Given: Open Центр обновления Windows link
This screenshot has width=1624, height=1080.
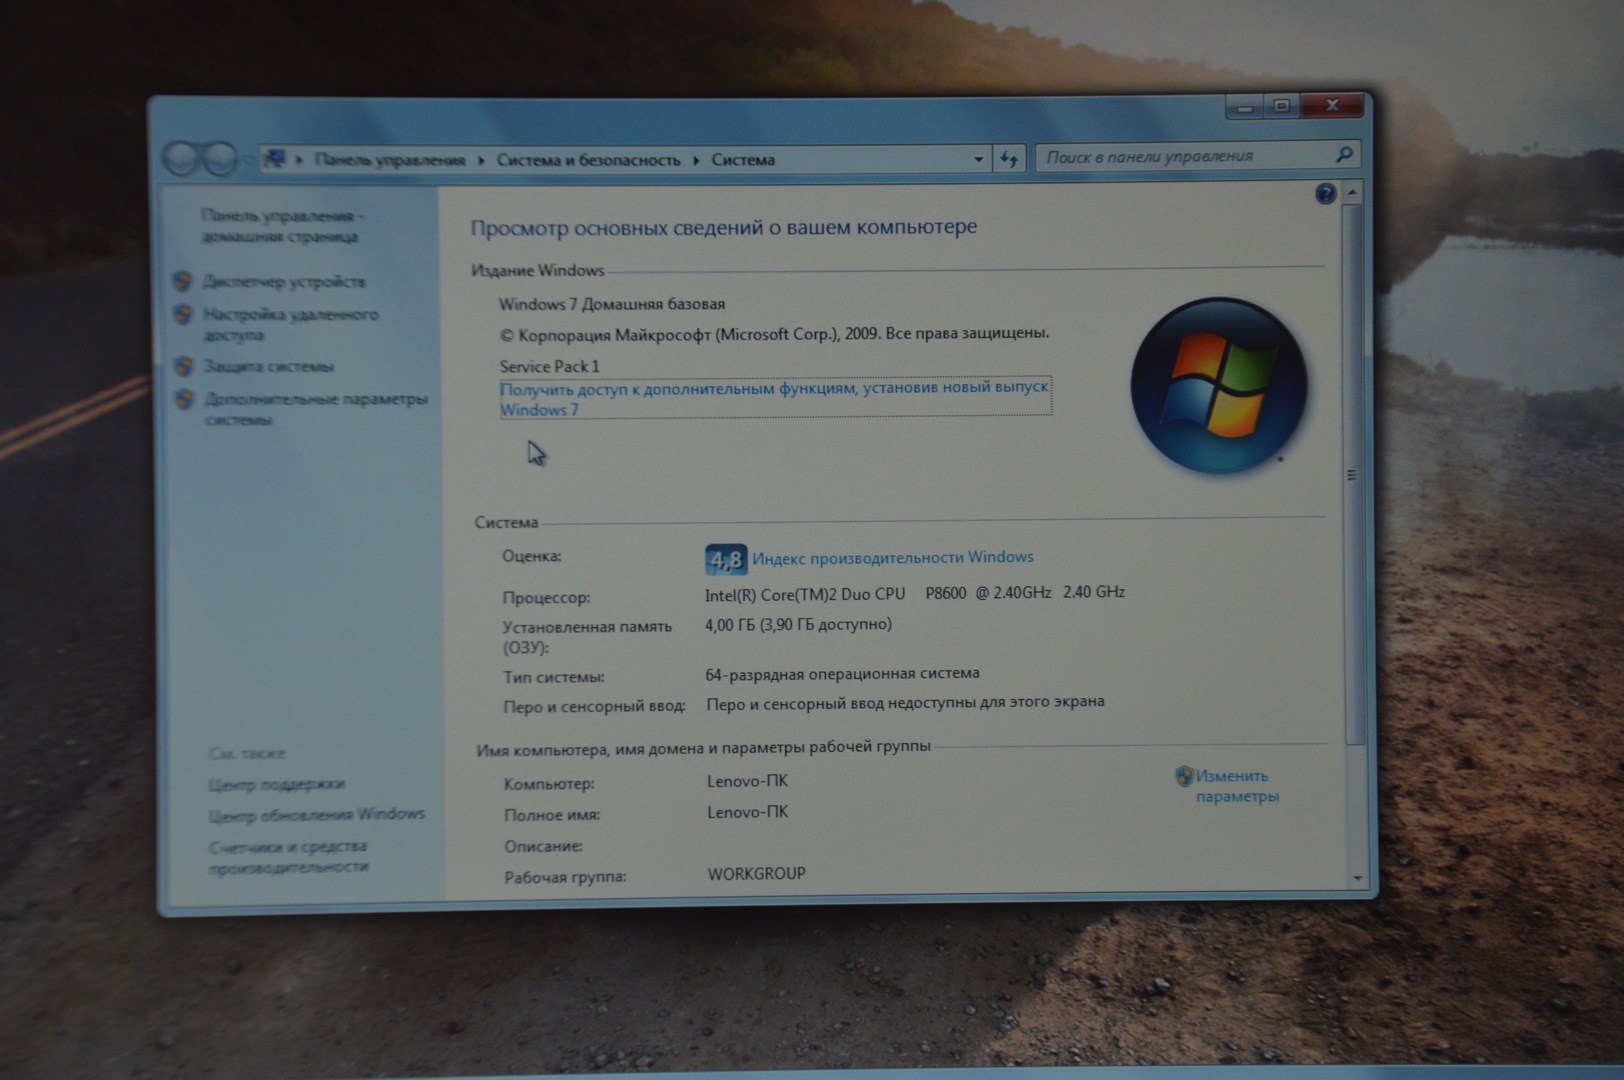Looking at the screenshot, I should (317, 814).
